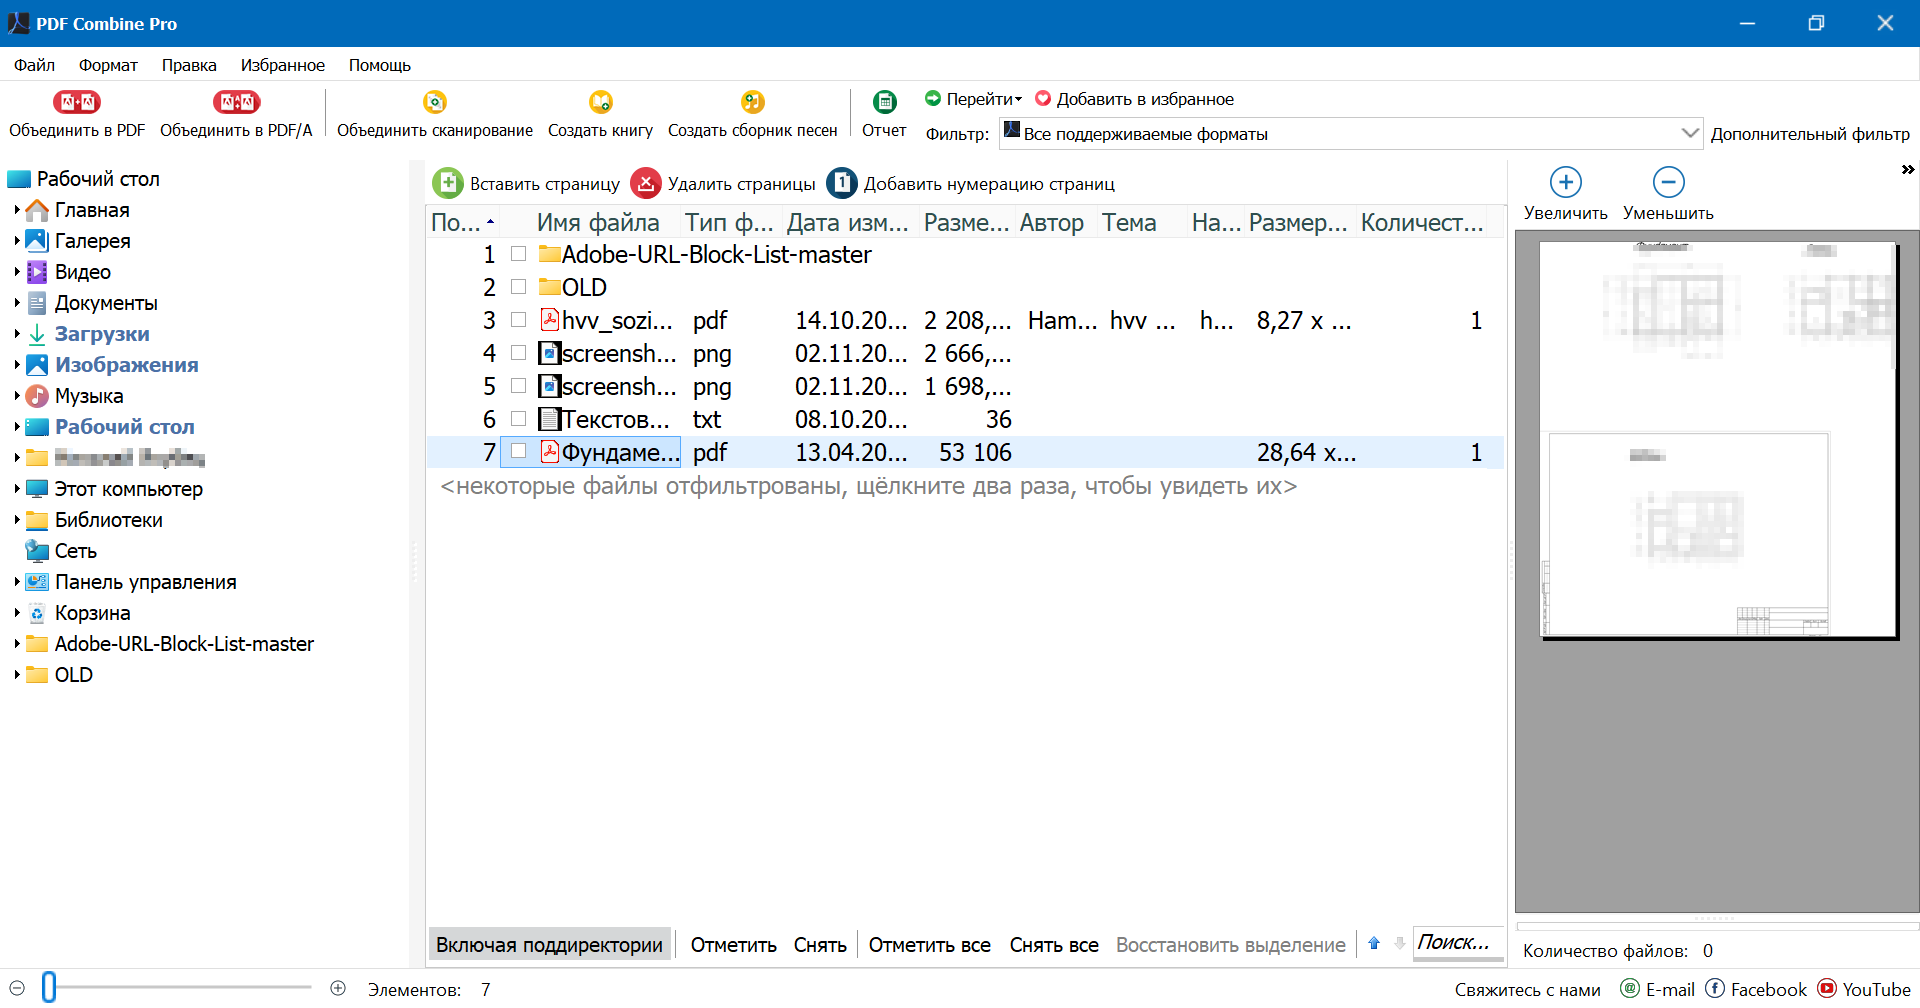Select Загрузки downloads folder in tree
This screenshot has height=1008, width=1920.
102,334
